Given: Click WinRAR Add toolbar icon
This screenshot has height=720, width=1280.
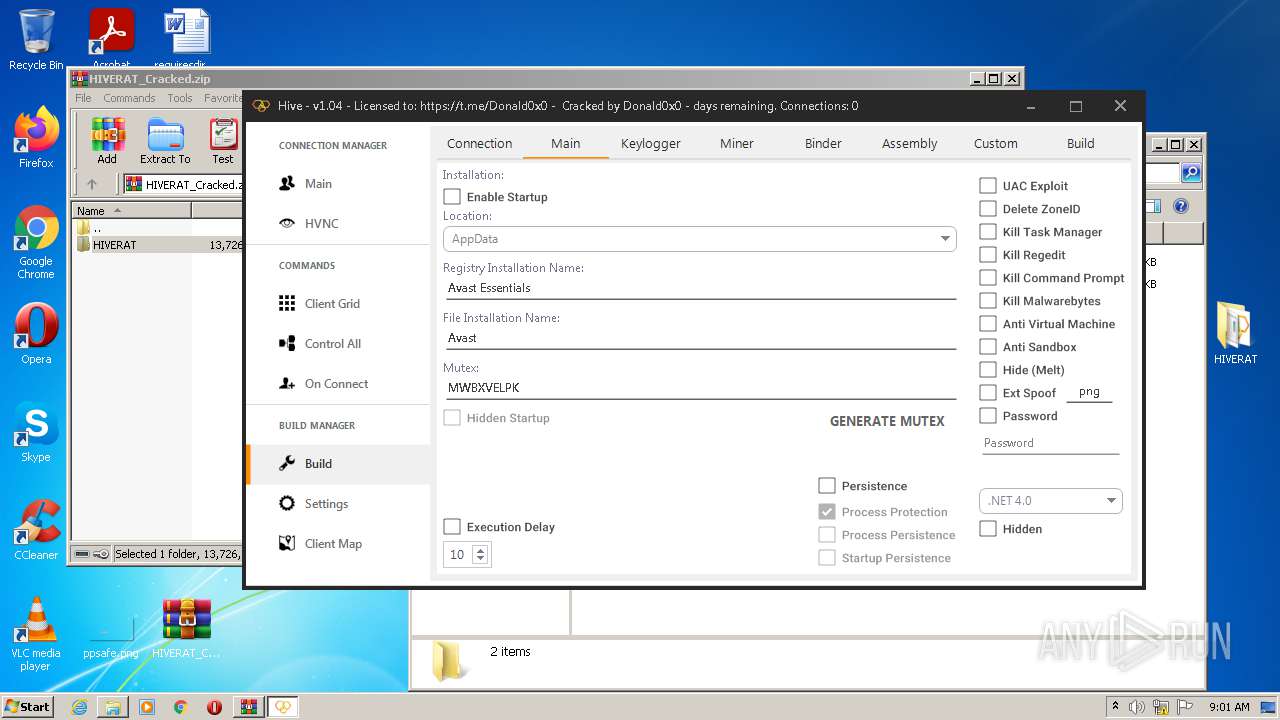Looking at the screenshot, I should [107, 140].
